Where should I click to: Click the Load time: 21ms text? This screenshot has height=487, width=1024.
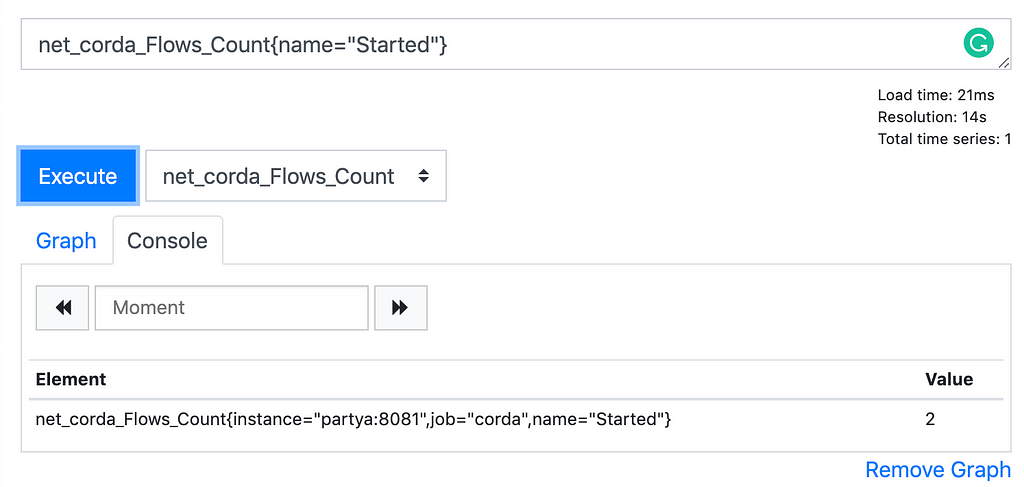pos(936,95)
